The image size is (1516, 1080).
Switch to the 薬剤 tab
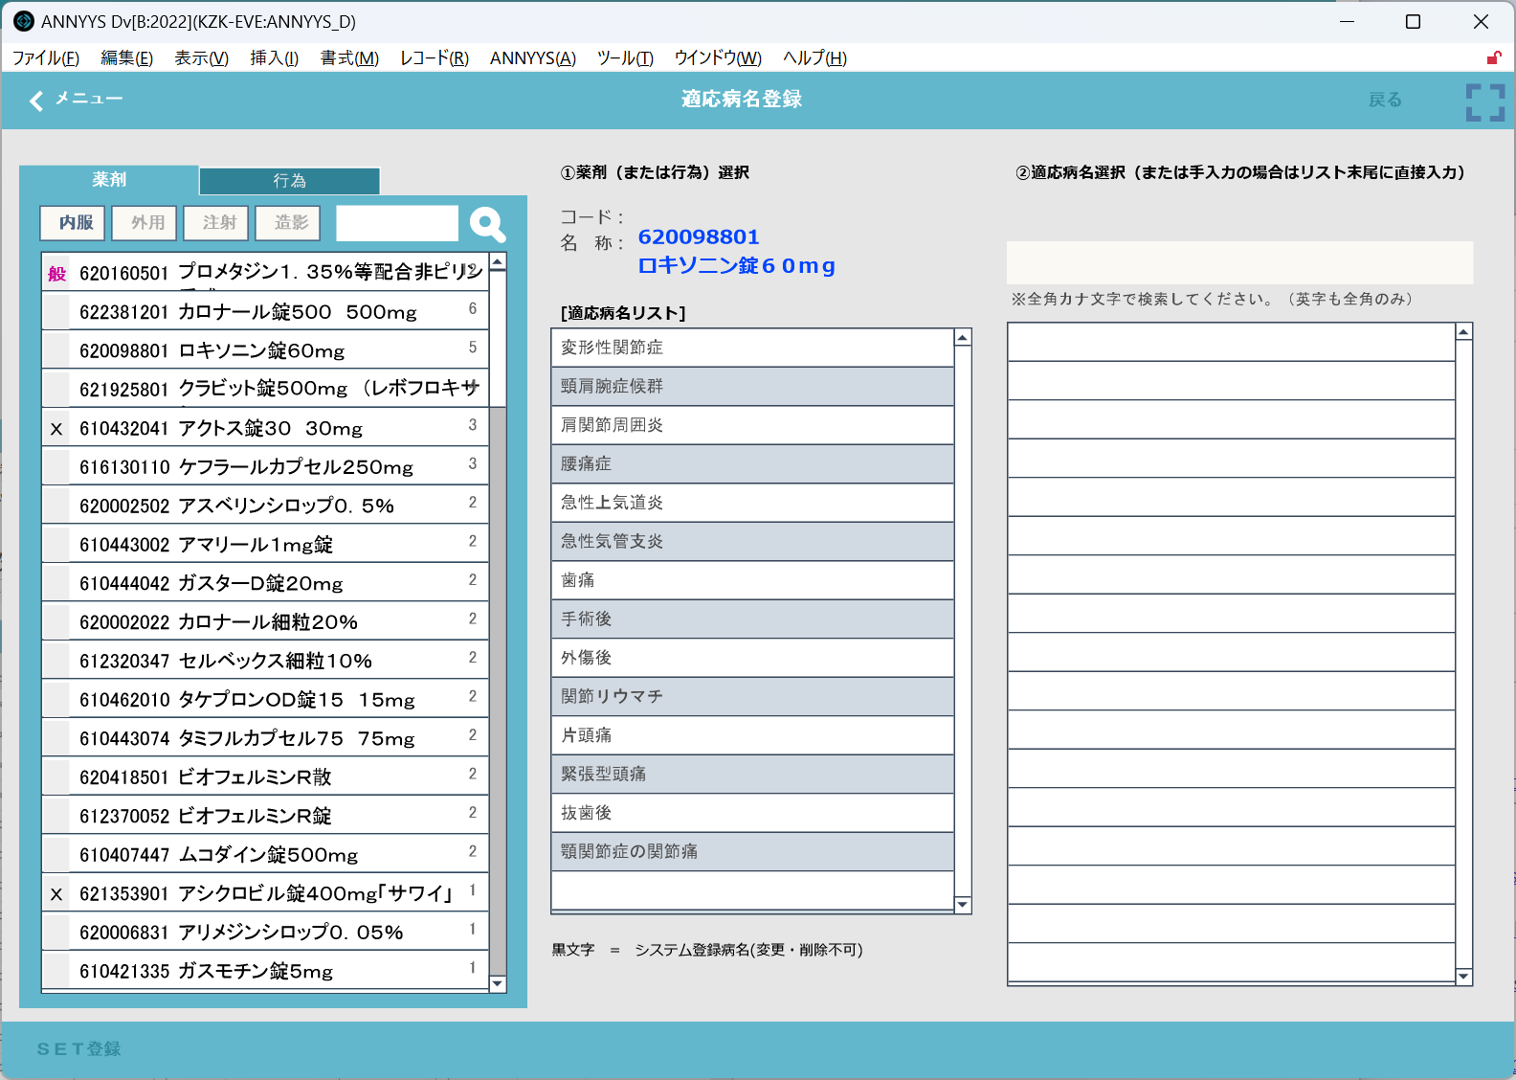(x=109, y=180)
